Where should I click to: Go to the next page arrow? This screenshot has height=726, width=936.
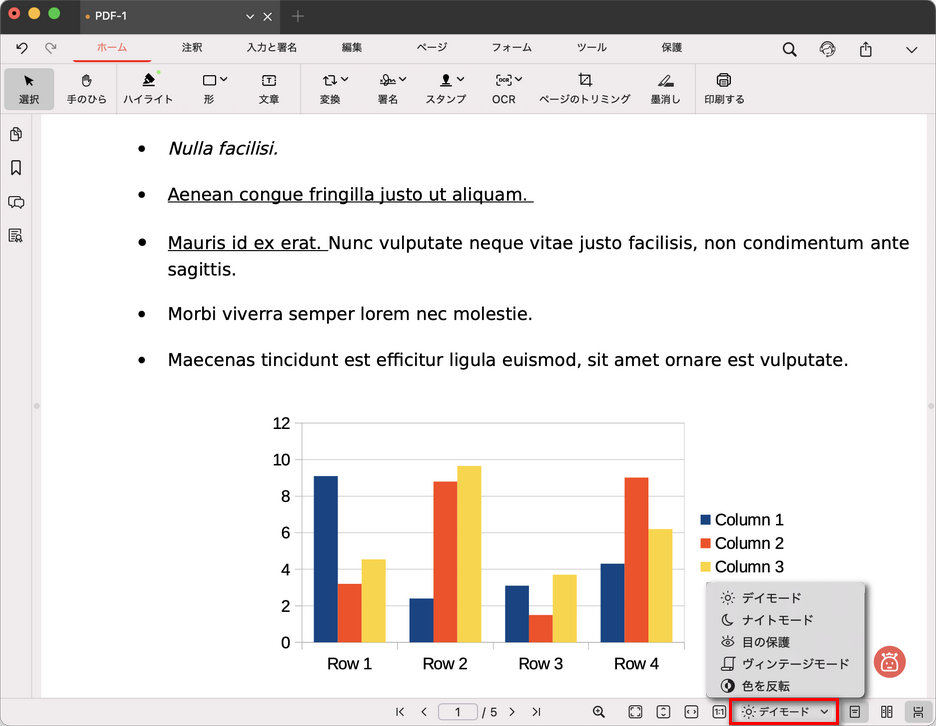(x=512, y=712)
